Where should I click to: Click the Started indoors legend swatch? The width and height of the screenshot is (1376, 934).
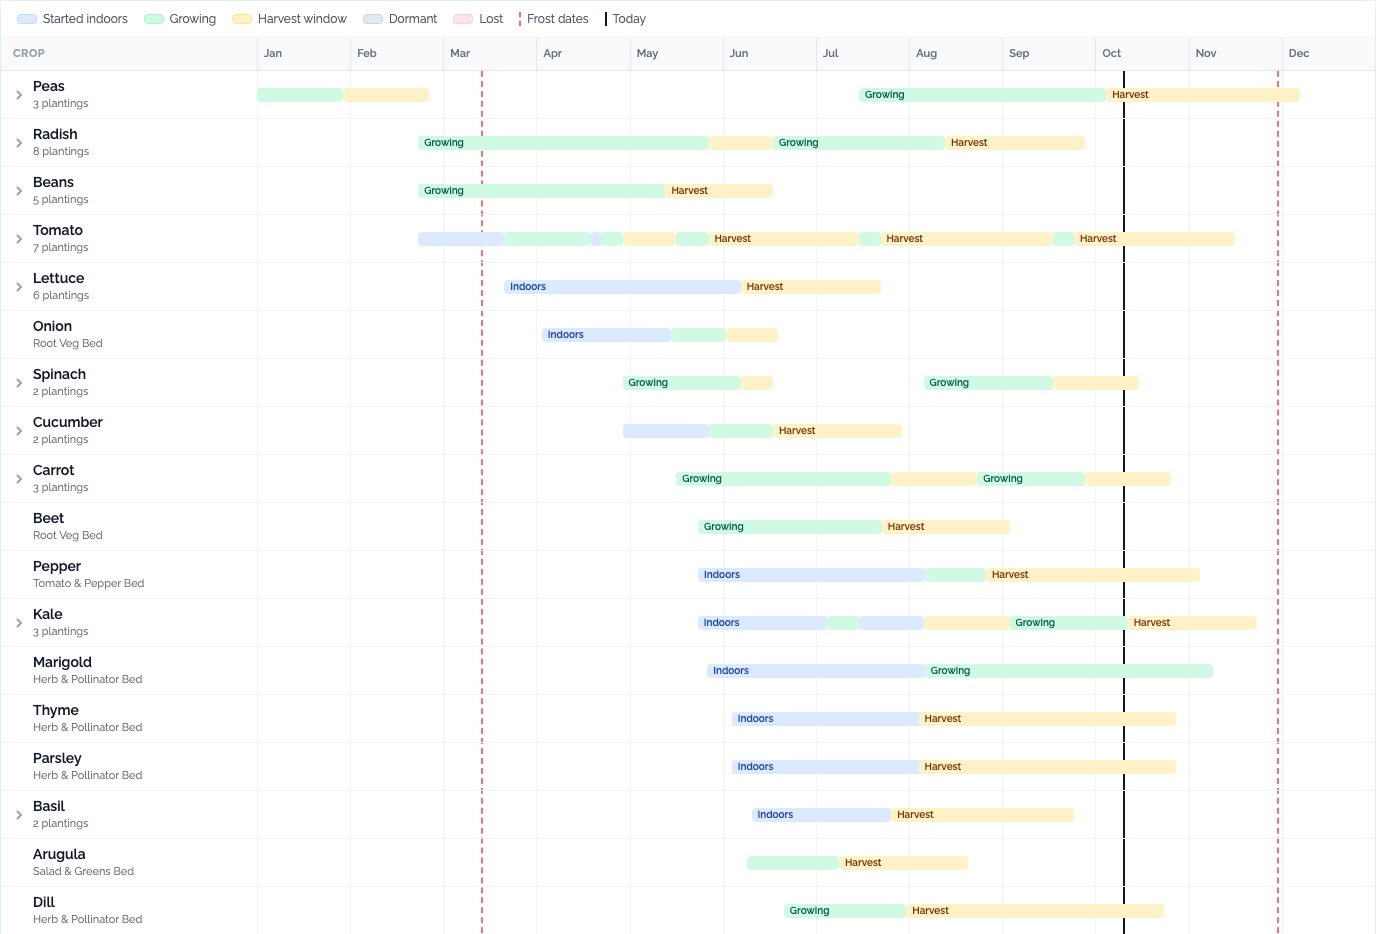[27, 19]
